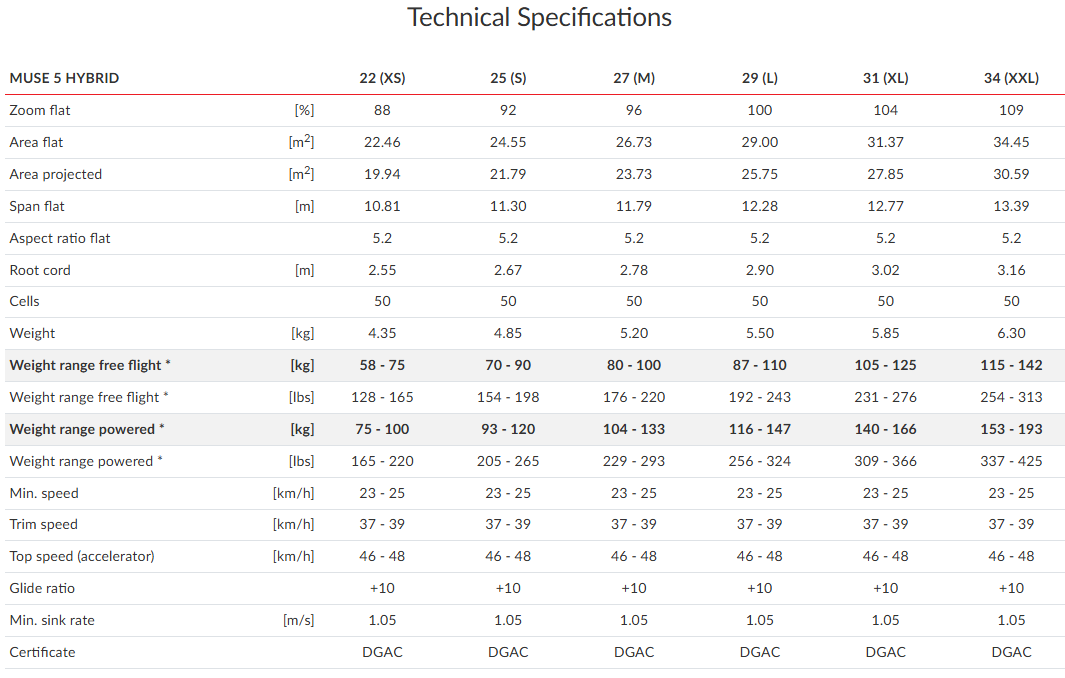This screenshot has height=678, width=1065.
Task: Click the Technical Specifications heading
Action: [x=539, y=18]
